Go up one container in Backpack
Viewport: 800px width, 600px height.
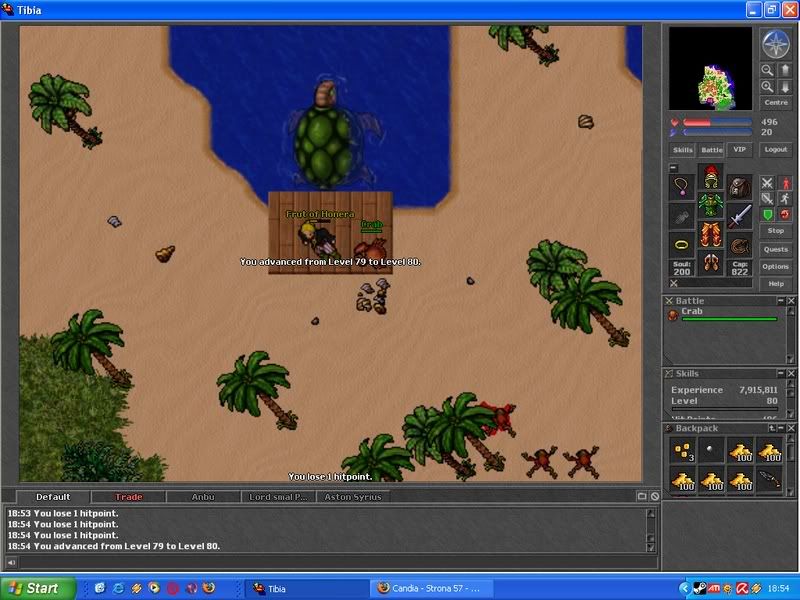click(772, 428)
